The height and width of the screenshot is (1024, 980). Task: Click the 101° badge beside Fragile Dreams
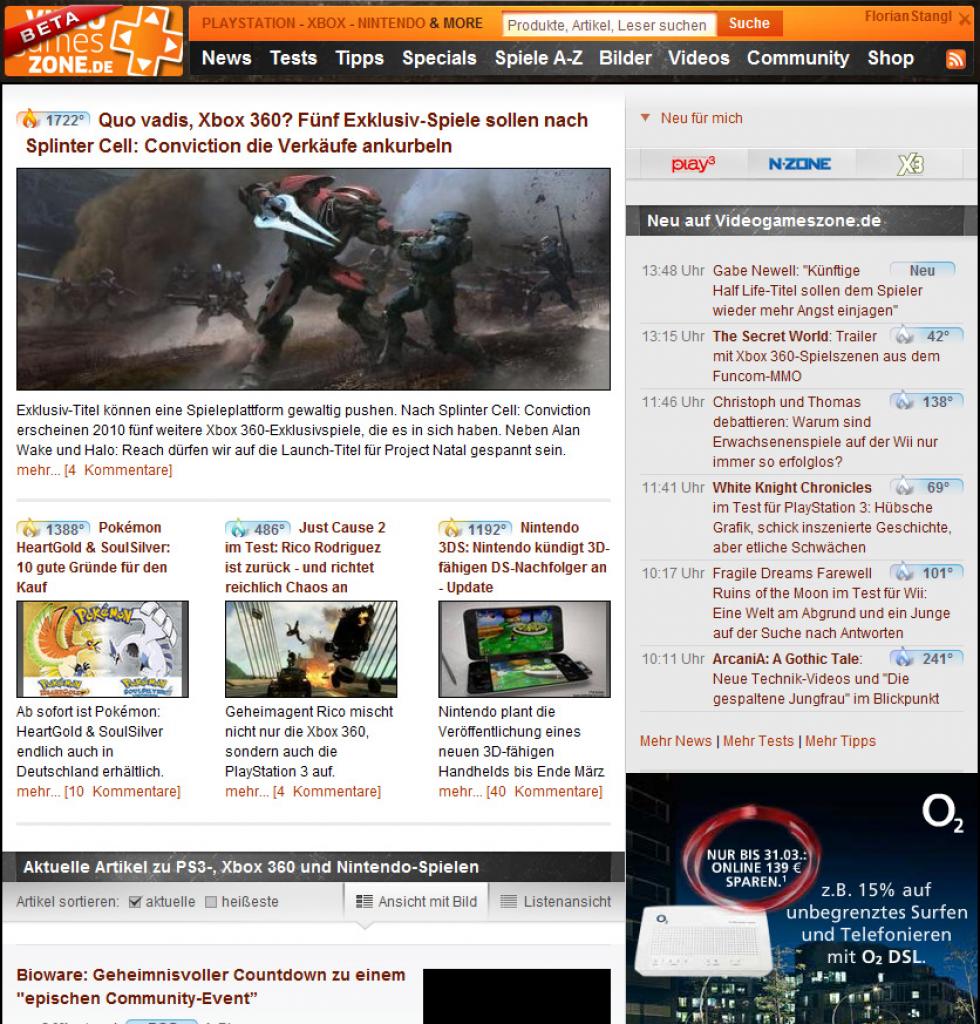coord(926,573)
